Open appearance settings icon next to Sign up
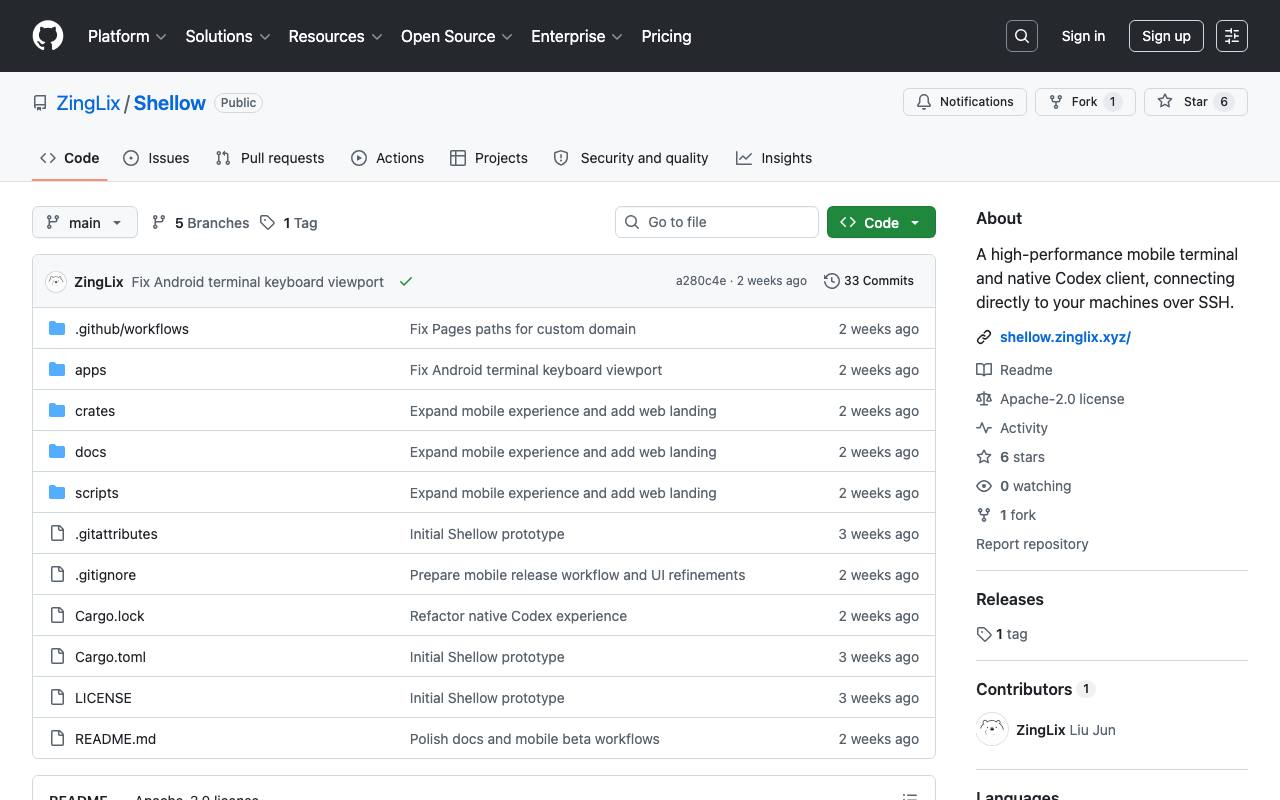Image resolution: width=1280 pixels, height=800 pixels. point(1232,36)
